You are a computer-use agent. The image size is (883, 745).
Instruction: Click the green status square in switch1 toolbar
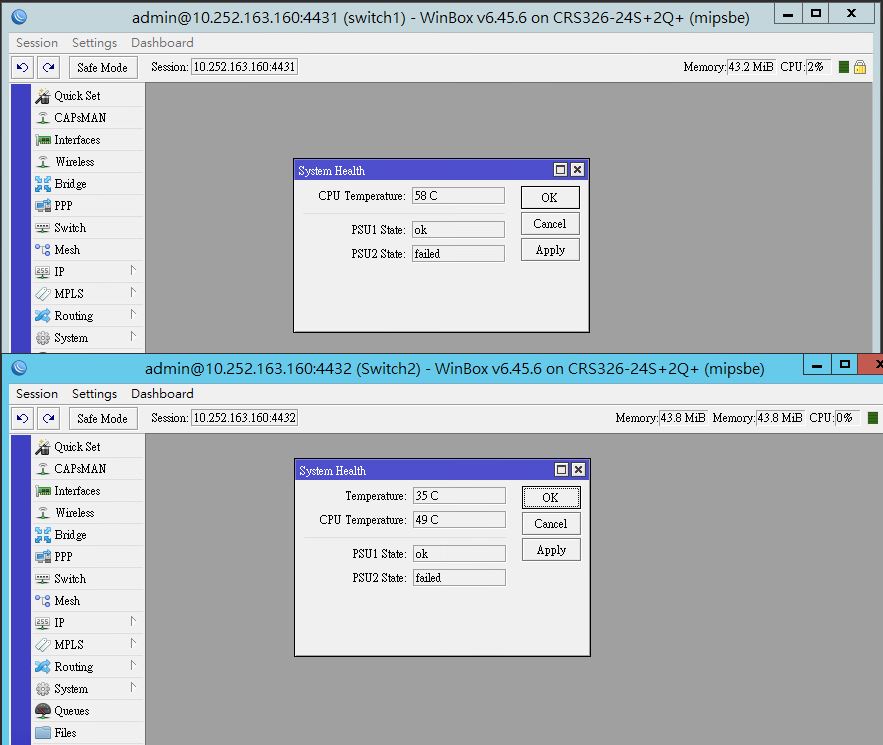844,67
